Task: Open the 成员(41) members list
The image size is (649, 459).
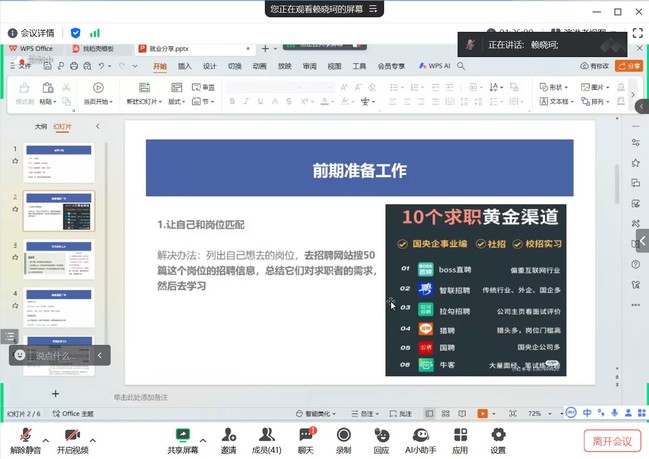Action: pyautogui.click(x=268, y=436)
